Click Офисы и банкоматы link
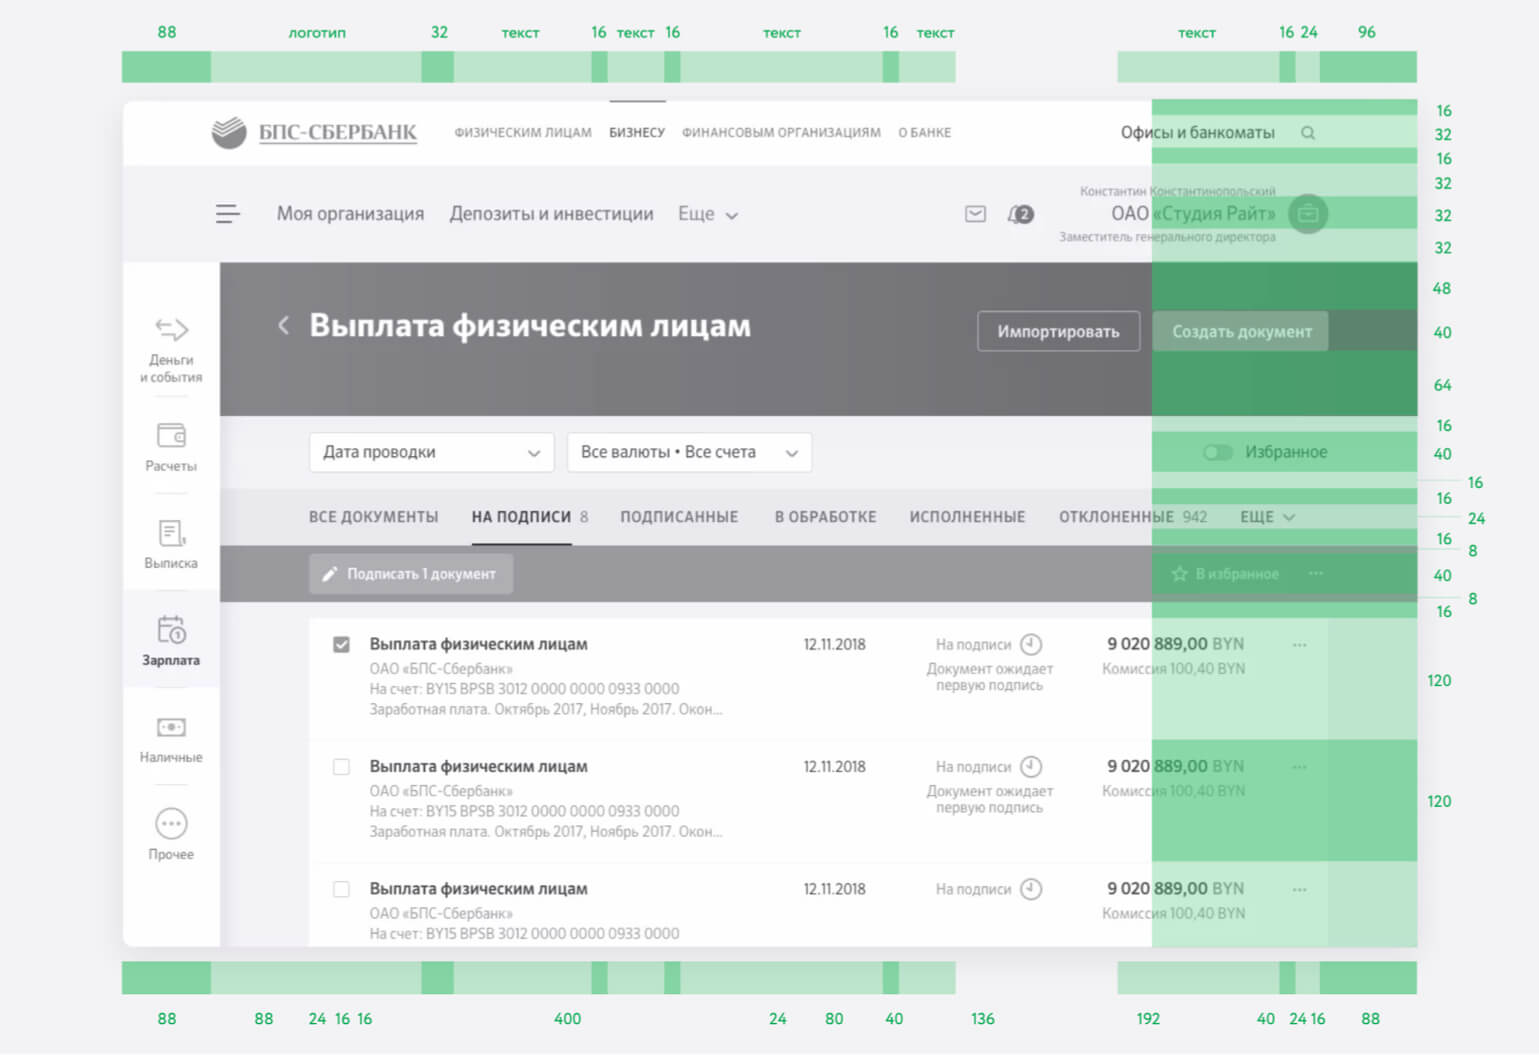Screen dimensions: 1539x1055 click(x=1197, y=133)
